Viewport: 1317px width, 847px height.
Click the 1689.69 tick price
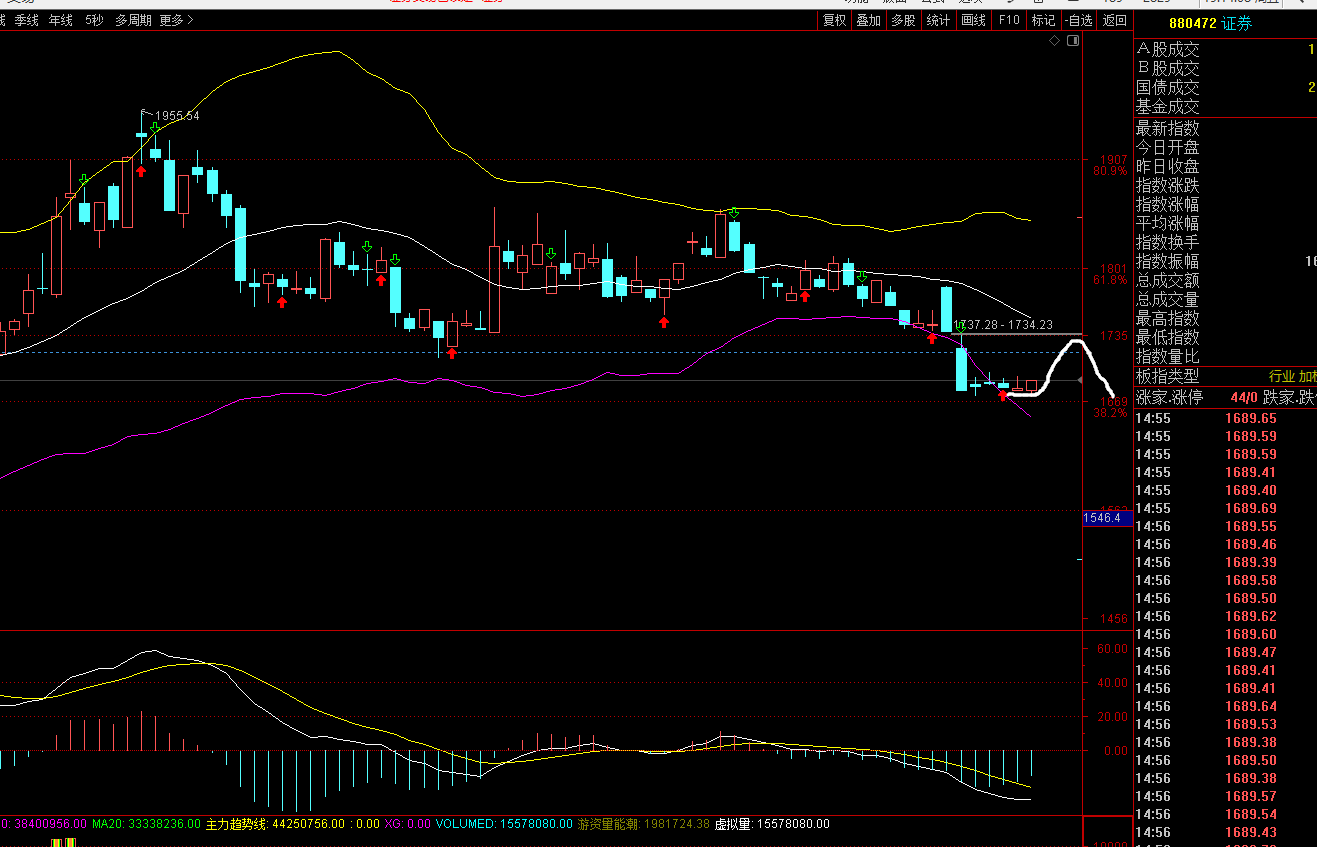pos(1250,508)
